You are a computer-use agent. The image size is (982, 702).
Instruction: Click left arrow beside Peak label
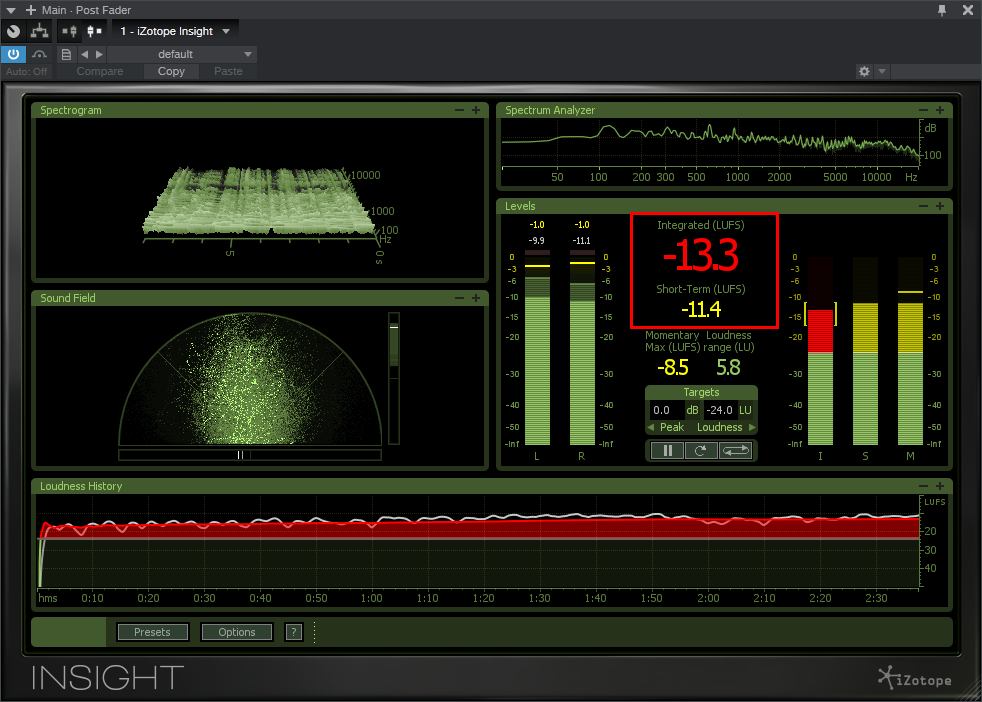pos(651,427)
